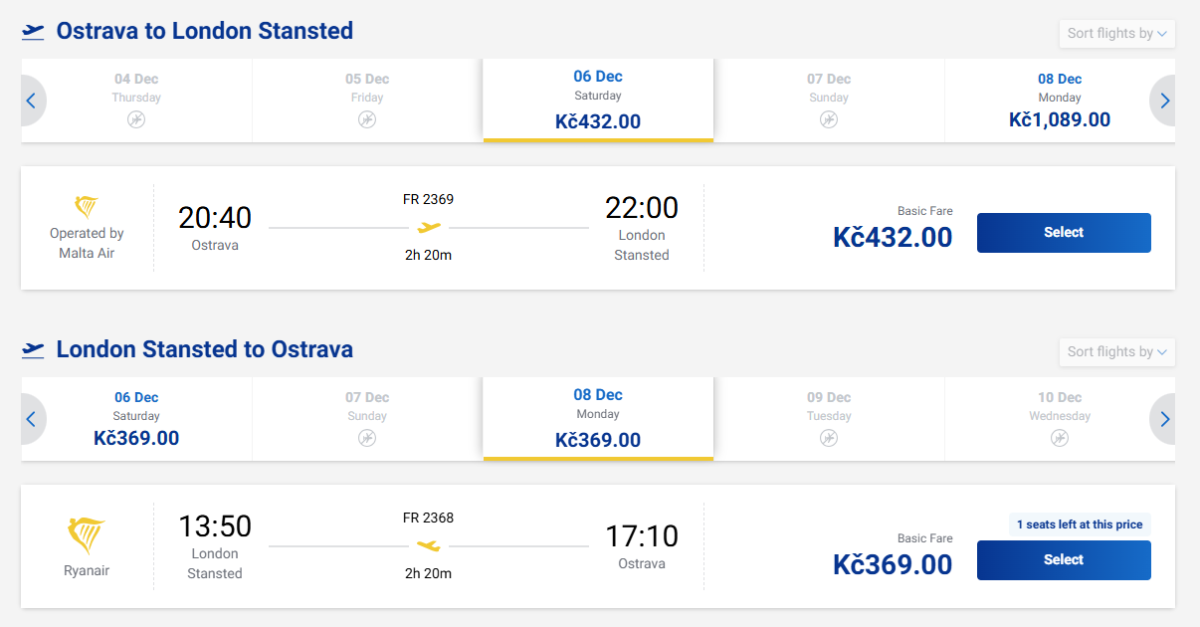Choose 08 Dec Monday outbound at Kč1,089.00
This screenshot has width=1200, height=627.
point(1059,100)
